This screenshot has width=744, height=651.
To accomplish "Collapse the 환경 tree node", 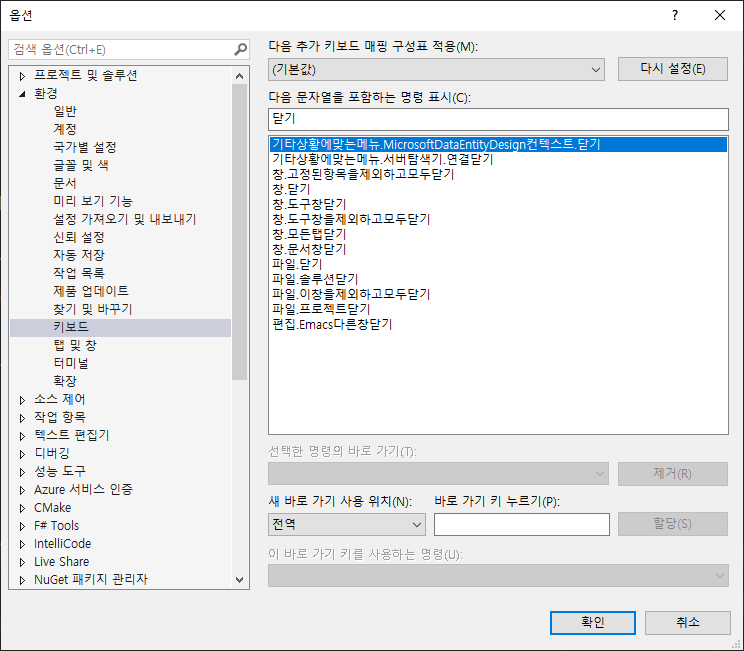I will pos(22,94).
